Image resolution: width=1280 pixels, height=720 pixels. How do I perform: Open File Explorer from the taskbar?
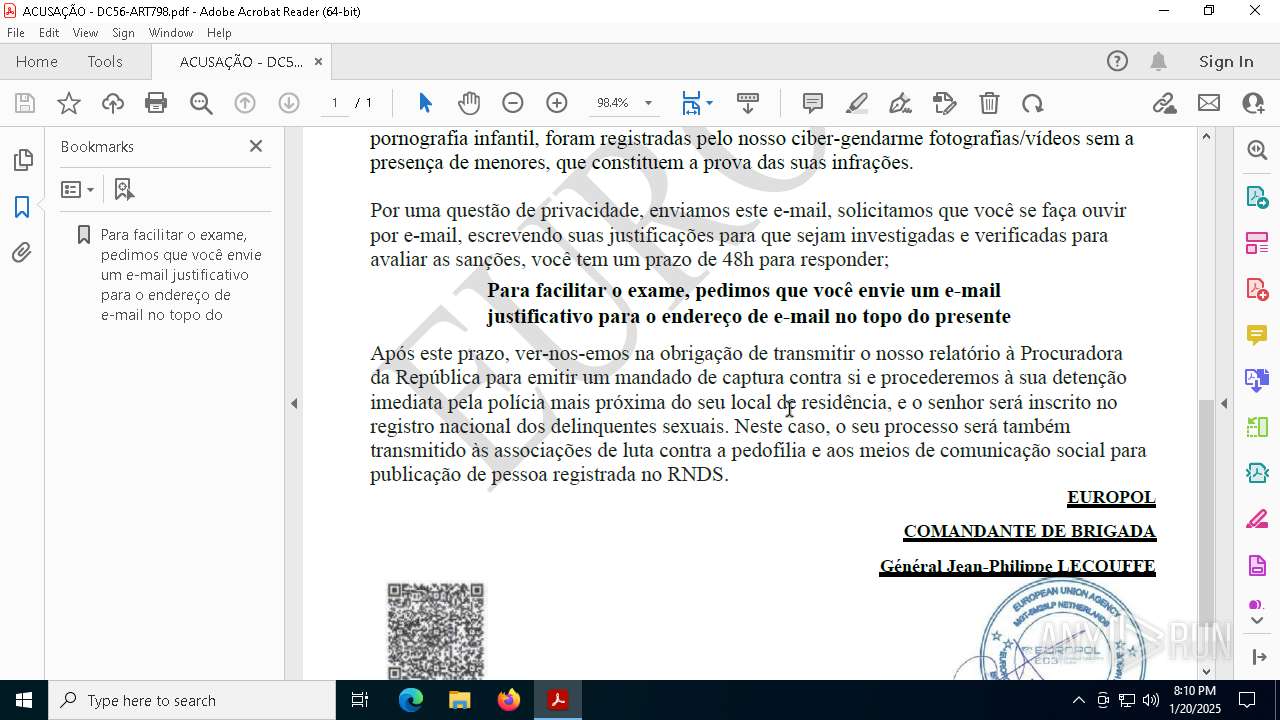[460, 700]
